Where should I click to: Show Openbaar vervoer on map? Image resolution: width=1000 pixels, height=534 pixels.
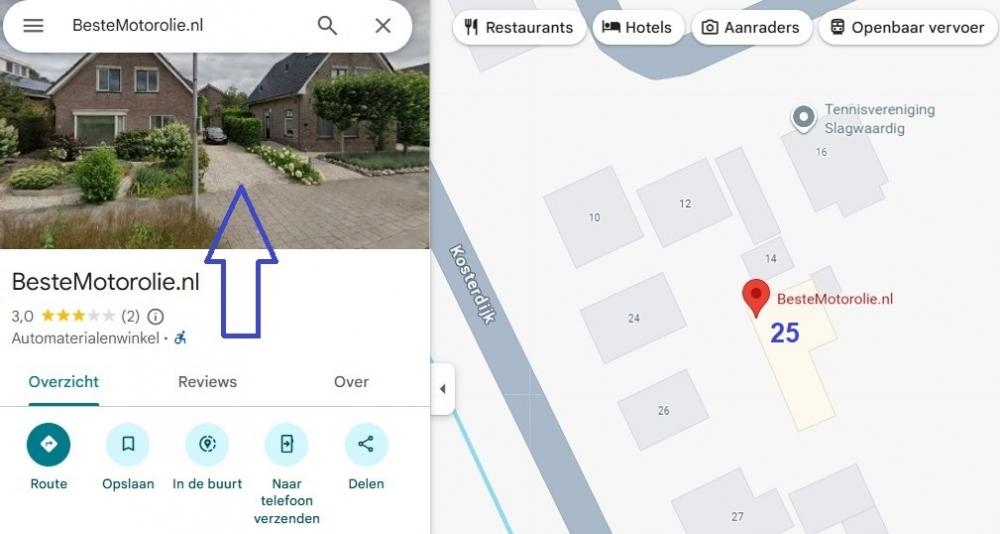[x=908, y=27]
